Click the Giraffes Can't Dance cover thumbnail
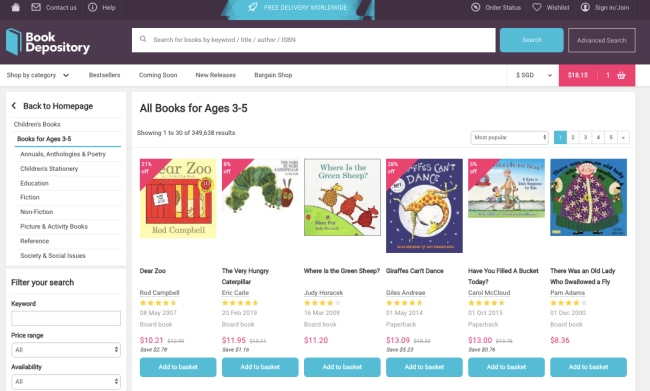 [x=424, y=206]
